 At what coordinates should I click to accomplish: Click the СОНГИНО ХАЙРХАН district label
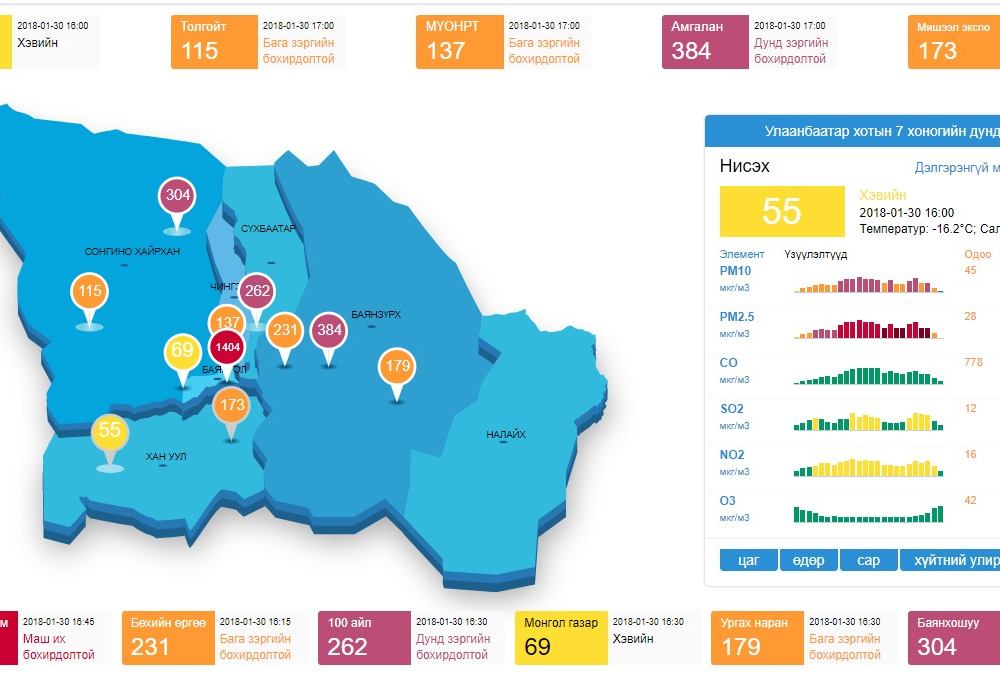coord(132,251)
